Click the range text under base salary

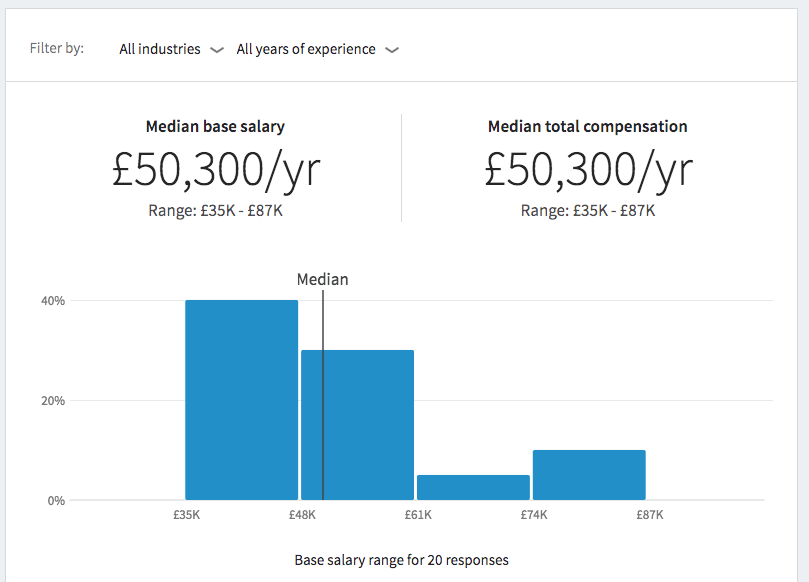point(216,210)
